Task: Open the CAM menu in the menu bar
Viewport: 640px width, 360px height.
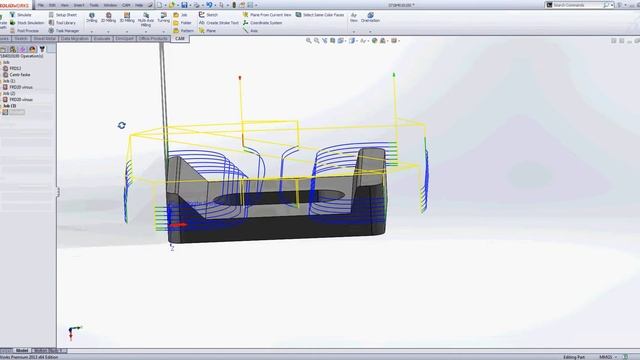Action: (x=126, y=5)
